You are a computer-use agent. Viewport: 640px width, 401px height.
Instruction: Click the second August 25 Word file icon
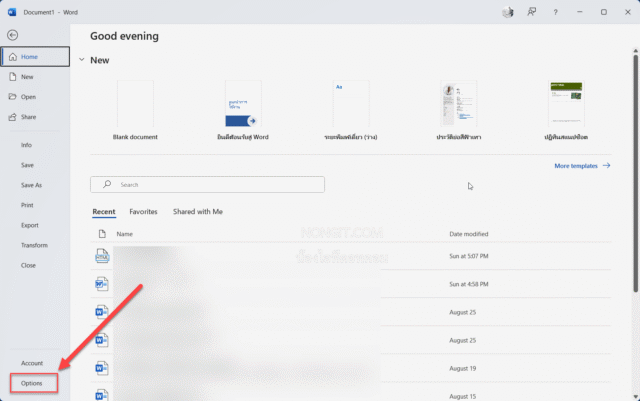click(x=102, y=340)
